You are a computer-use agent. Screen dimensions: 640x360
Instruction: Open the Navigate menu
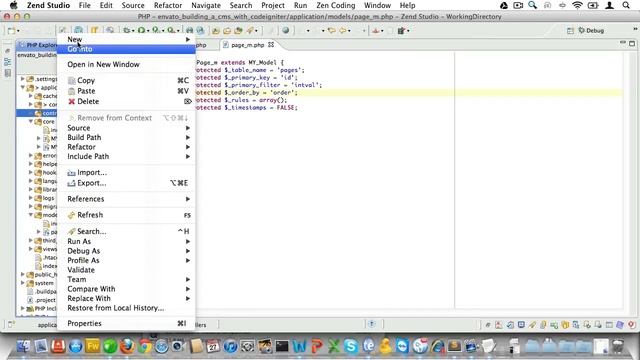pos(206,5)
